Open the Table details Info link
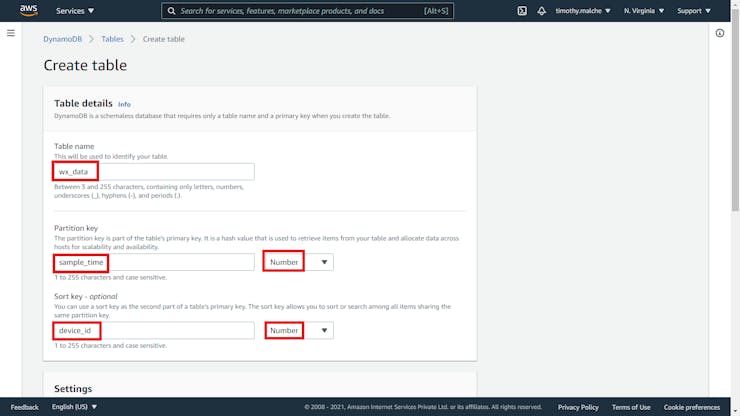Screen dimensions: 740x416 124,104
